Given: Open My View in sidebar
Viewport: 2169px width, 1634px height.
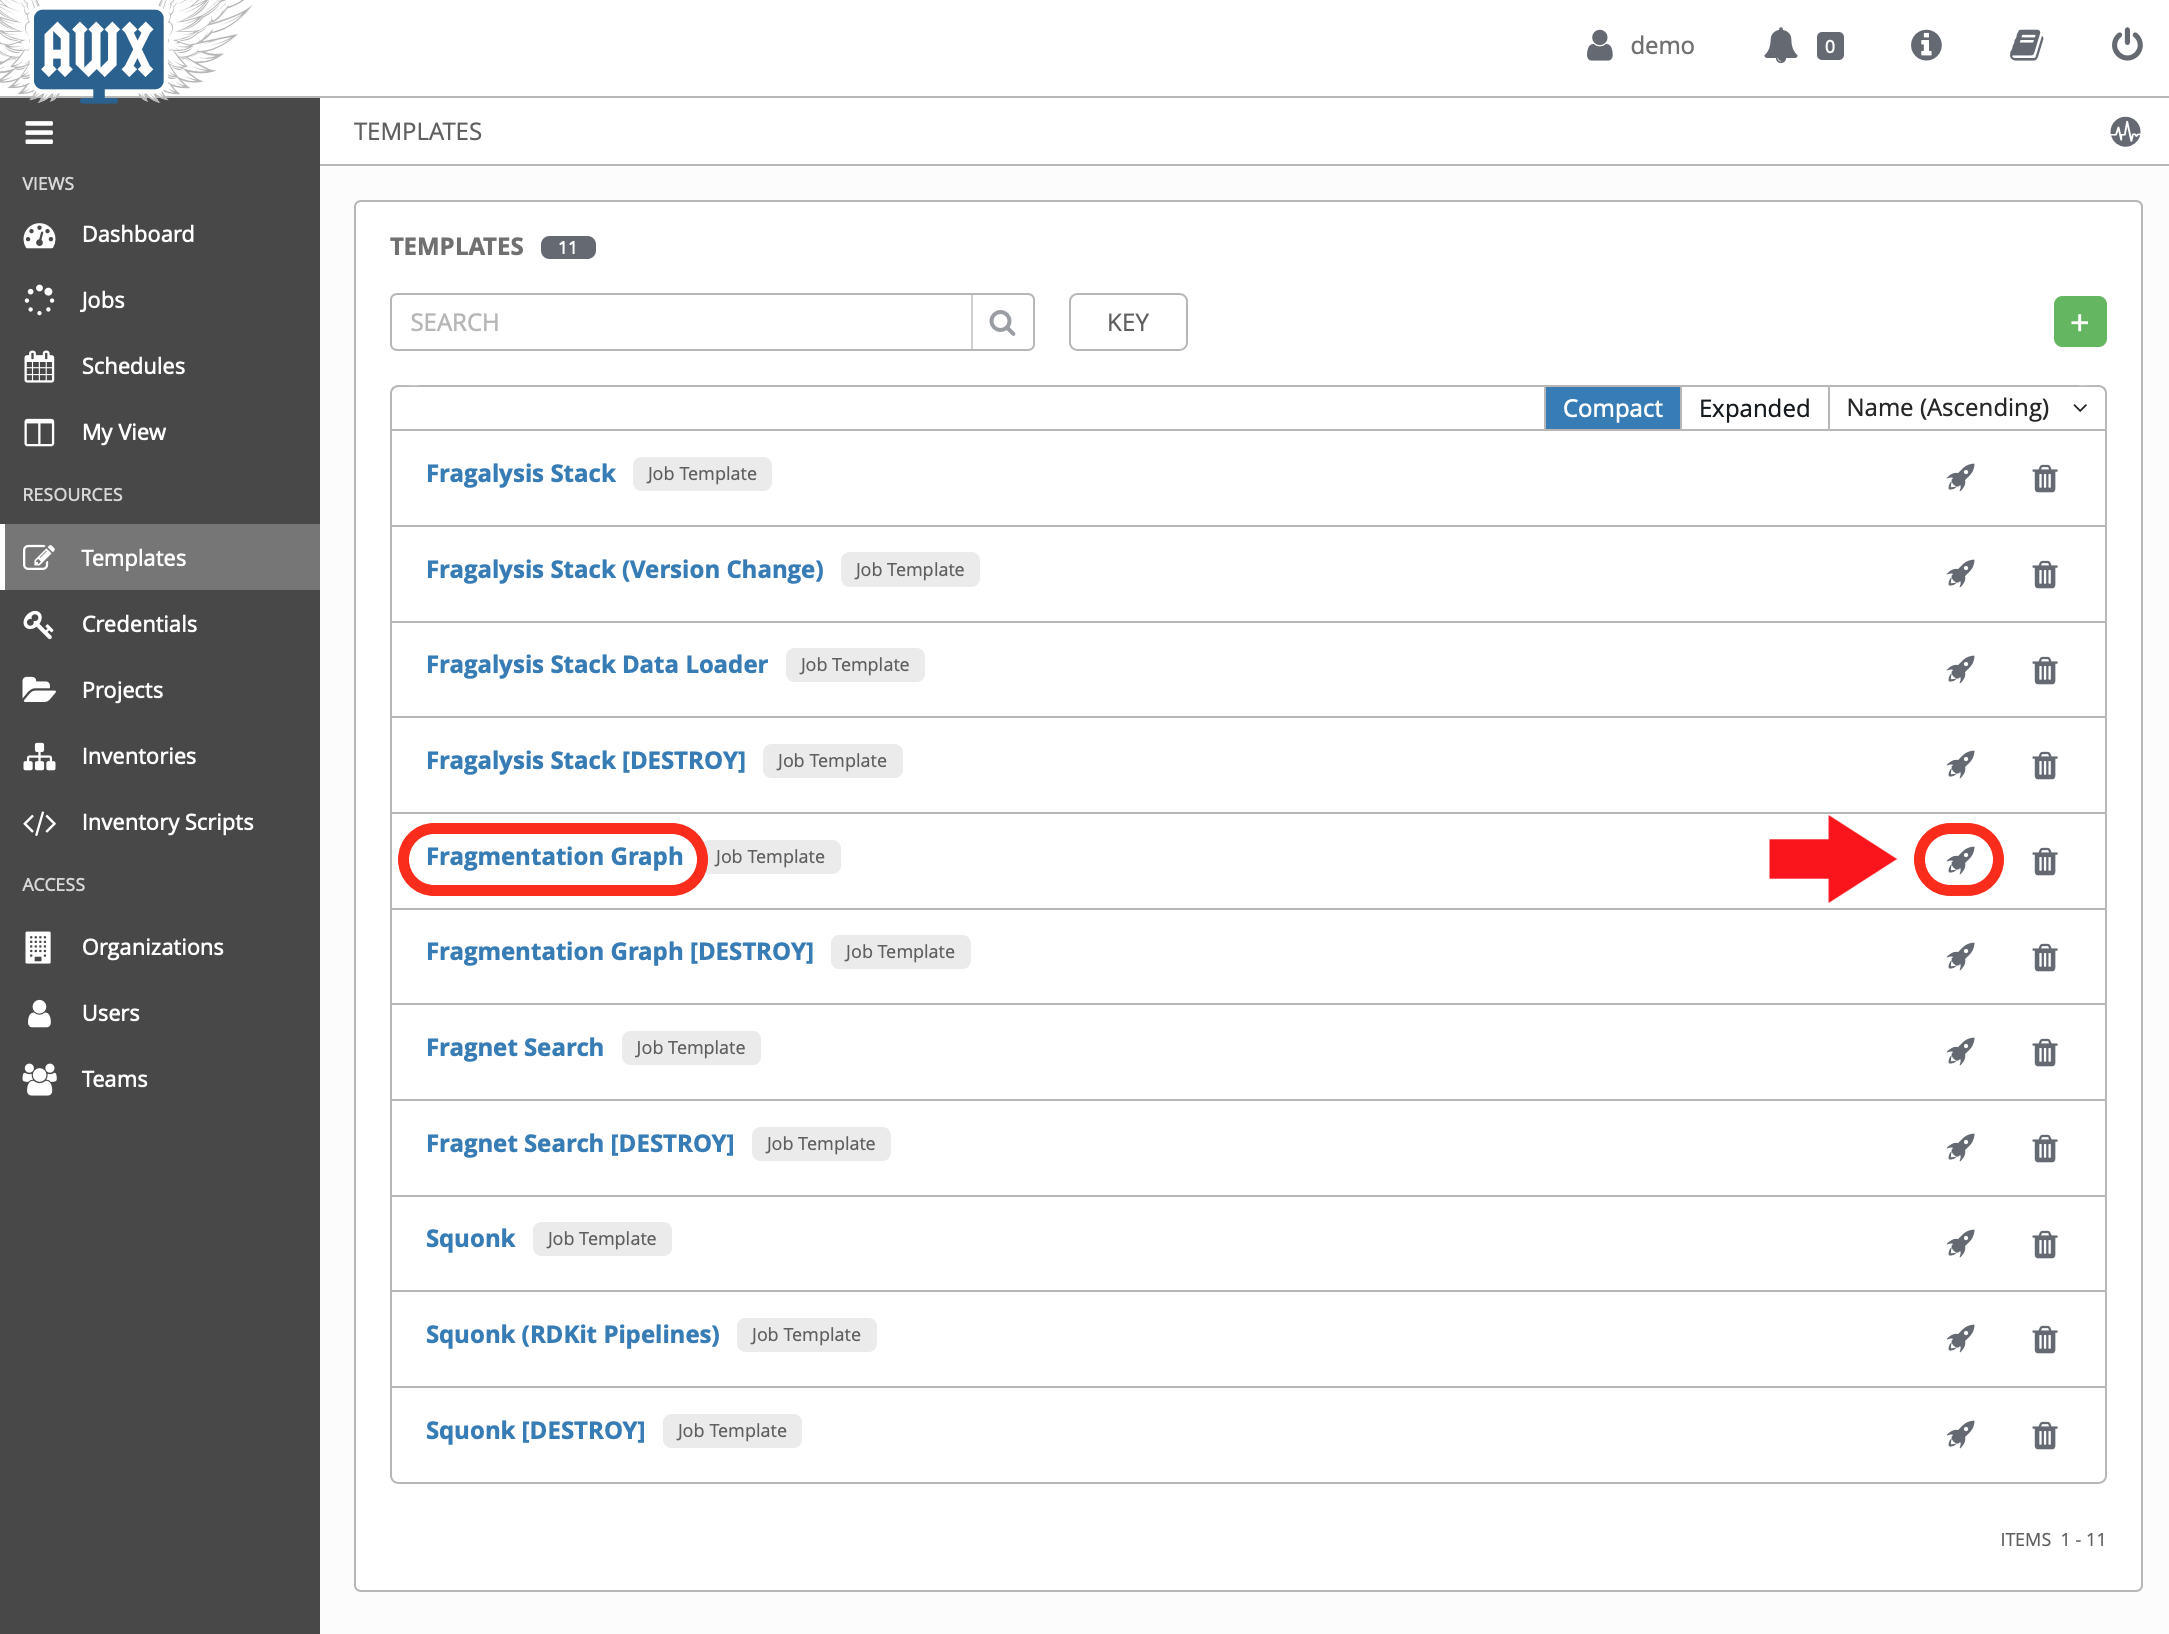Looking at the screenshot, I should click(x=160, y=432).
